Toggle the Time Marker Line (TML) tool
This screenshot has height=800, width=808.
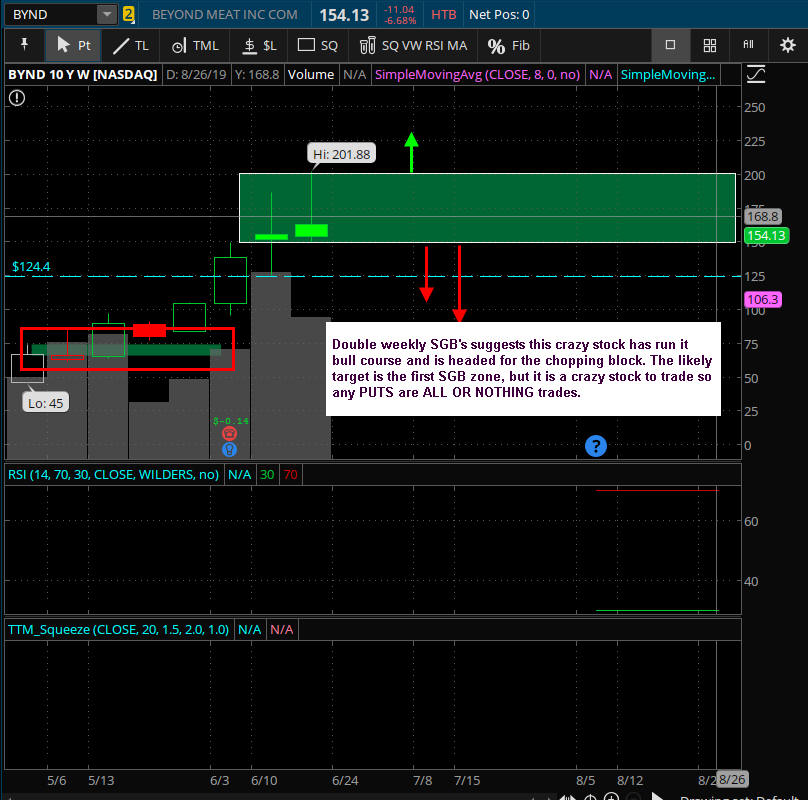tap(195, 46)
